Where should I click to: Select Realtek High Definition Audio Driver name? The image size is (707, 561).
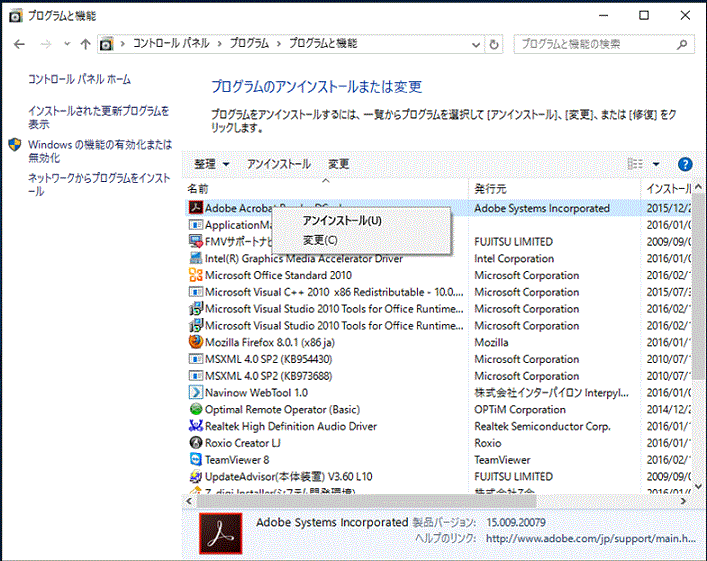pos(291,426)
